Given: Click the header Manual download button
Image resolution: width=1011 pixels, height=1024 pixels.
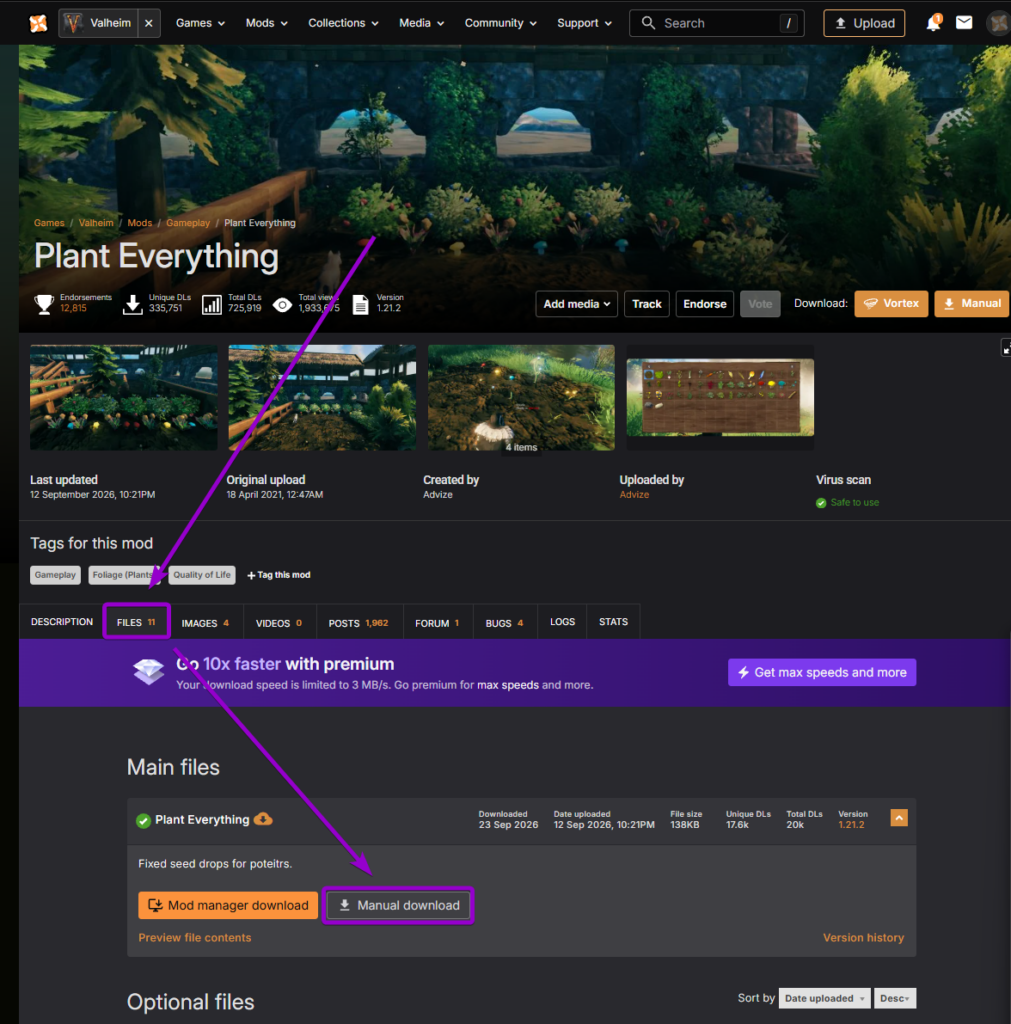Looking at the screenshot, I should pos(972,304).
